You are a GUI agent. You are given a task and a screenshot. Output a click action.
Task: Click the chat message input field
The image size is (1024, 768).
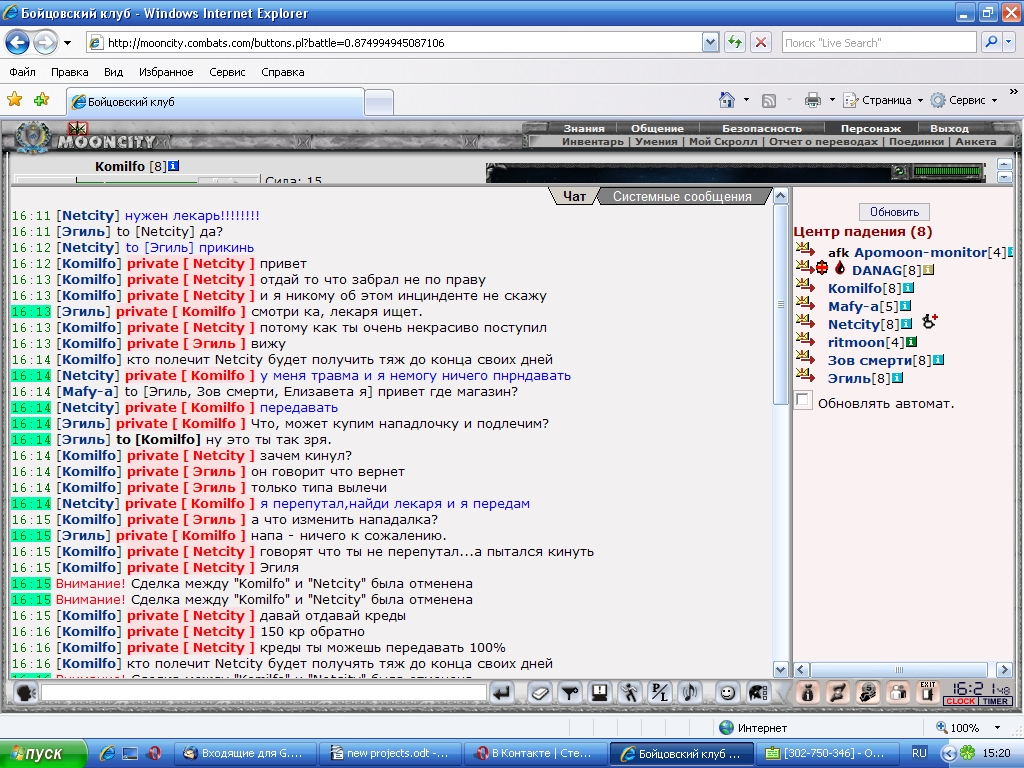click(264, 692)
